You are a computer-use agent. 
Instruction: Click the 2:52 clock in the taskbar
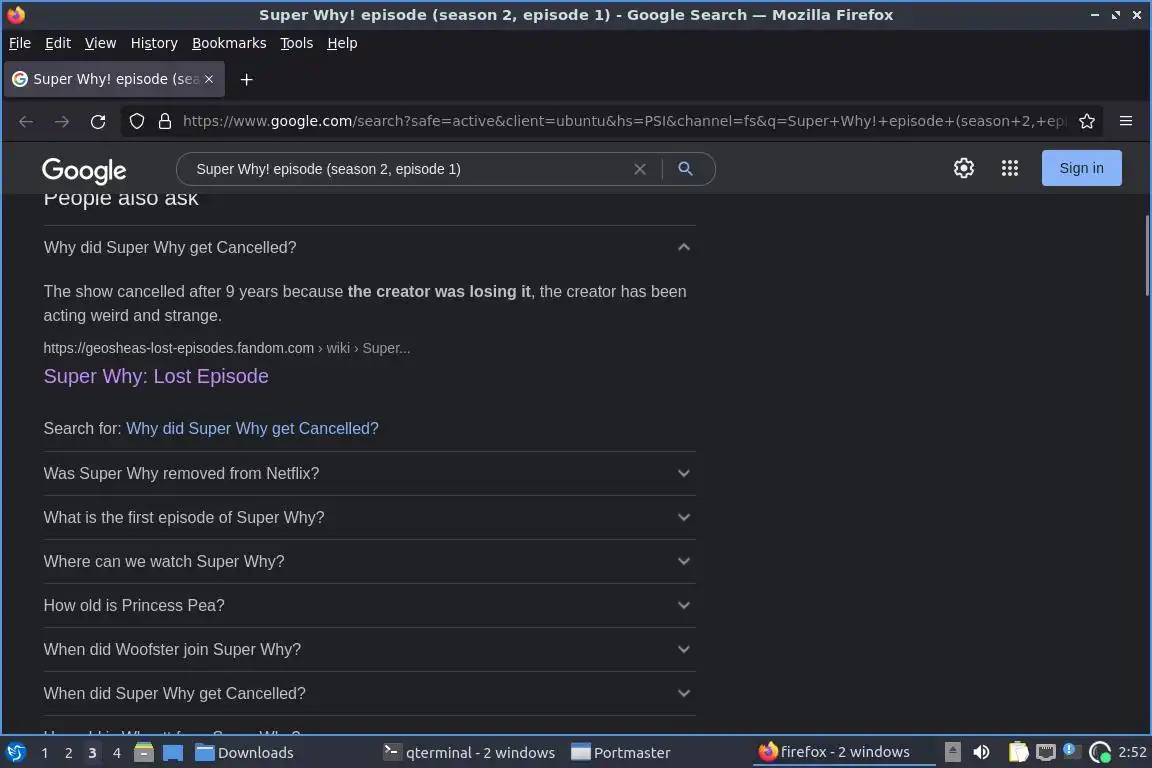(x=1131, y=752)
